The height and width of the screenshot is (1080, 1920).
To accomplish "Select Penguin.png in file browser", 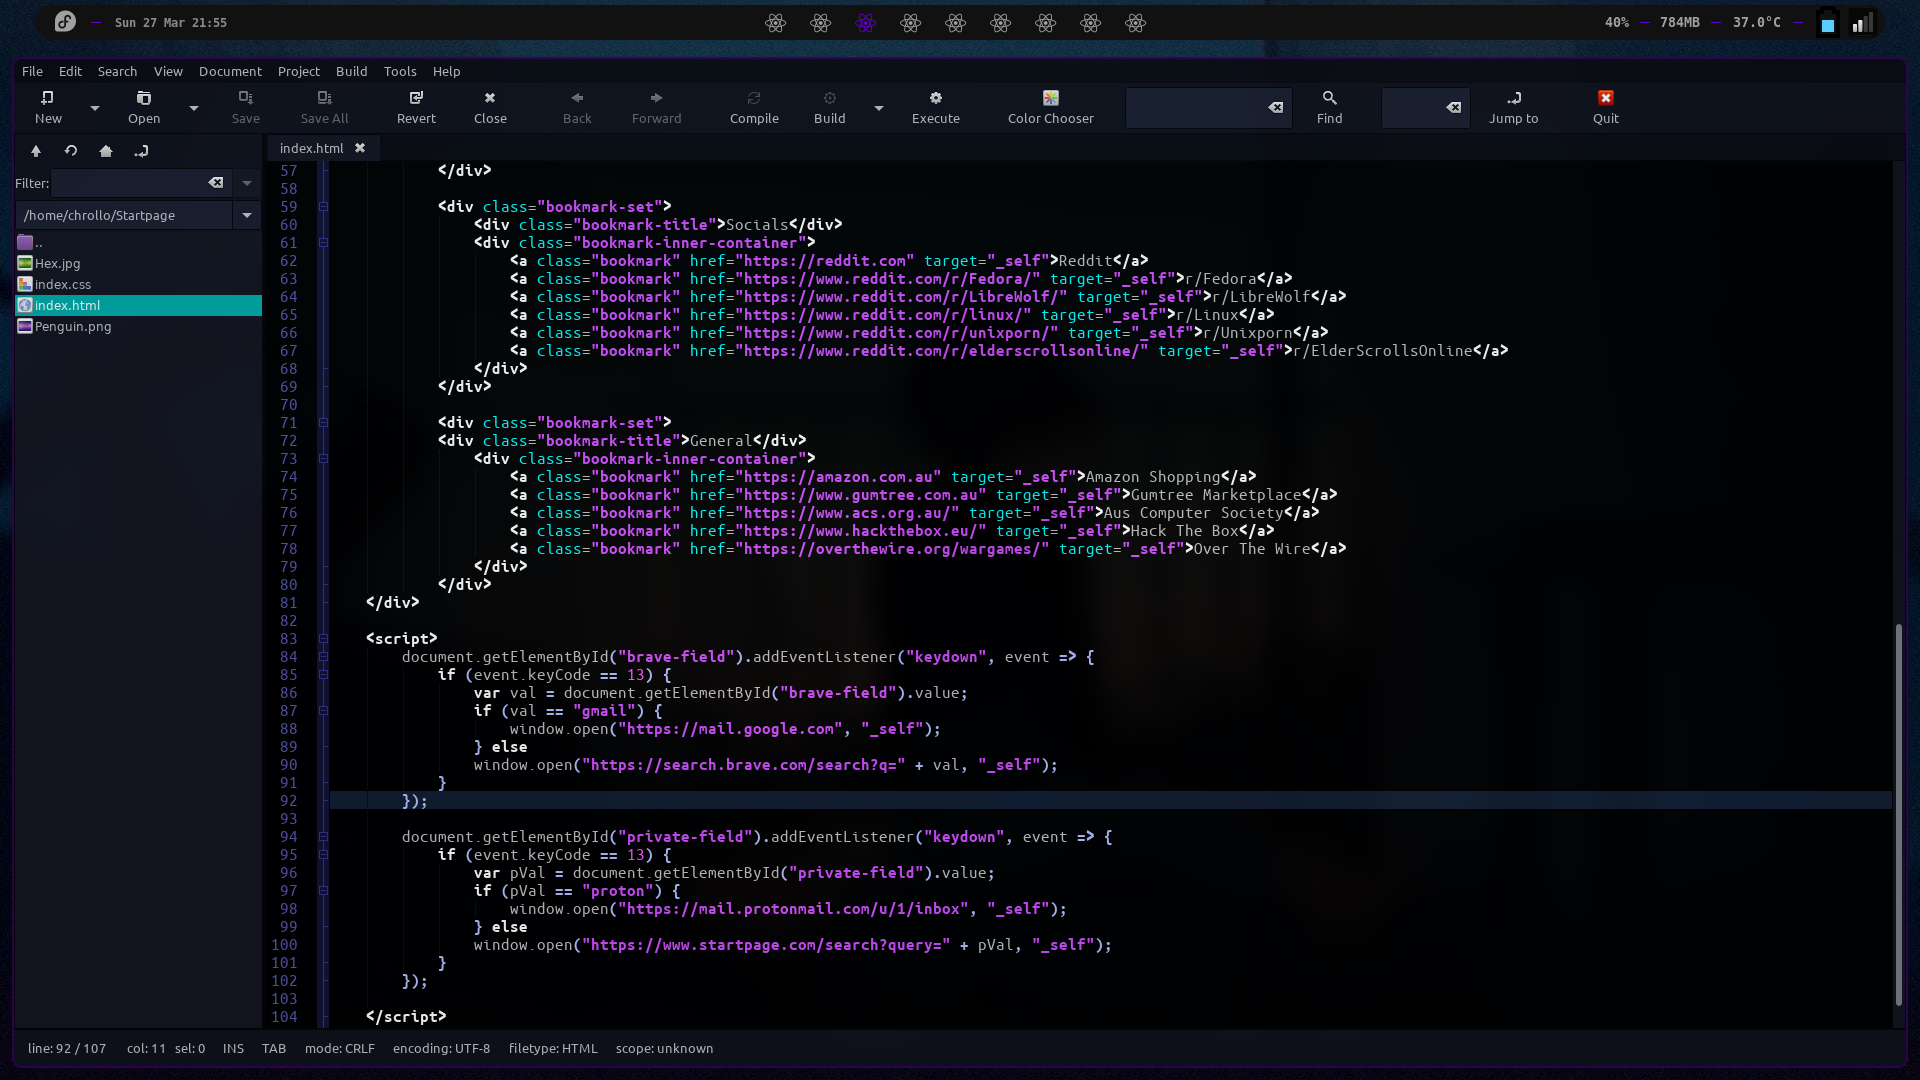I will (x=138, y=326).
